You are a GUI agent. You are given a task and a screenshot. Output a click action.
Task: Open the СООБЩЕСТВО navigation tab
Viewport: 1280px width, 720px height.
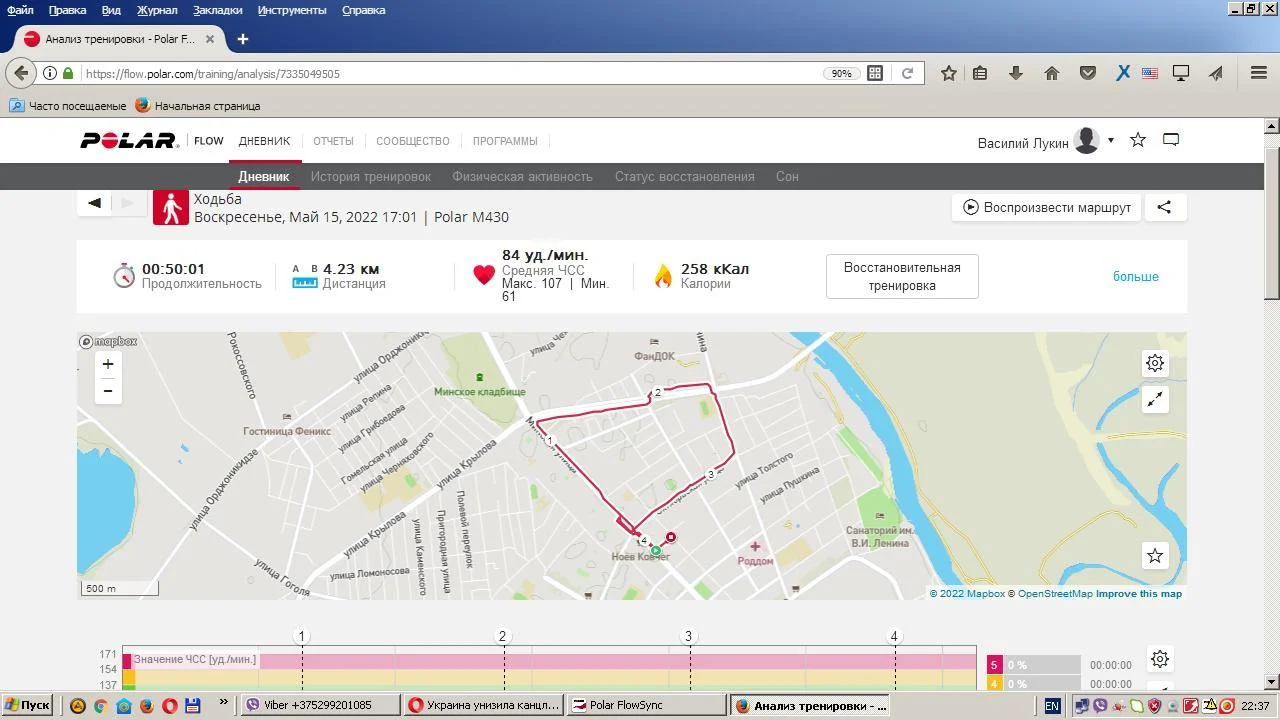413,141
